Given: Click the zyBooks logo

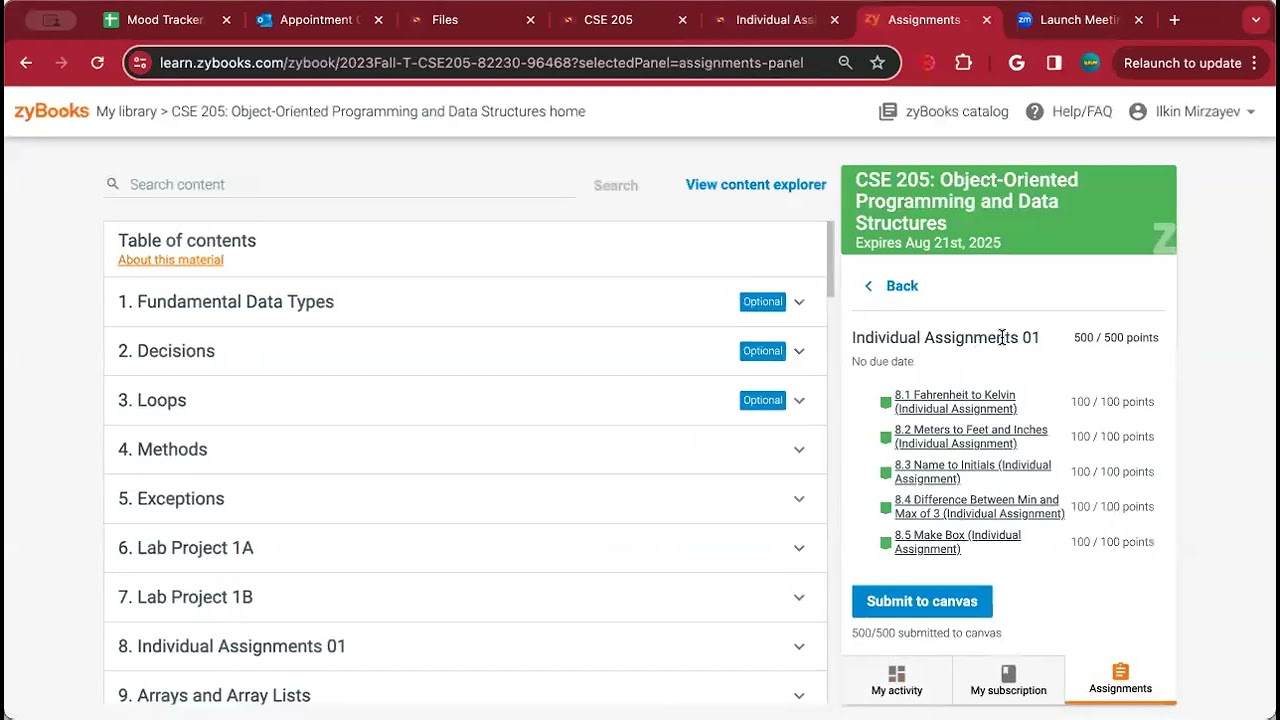Looking at the screenshot, I should 52,111.
